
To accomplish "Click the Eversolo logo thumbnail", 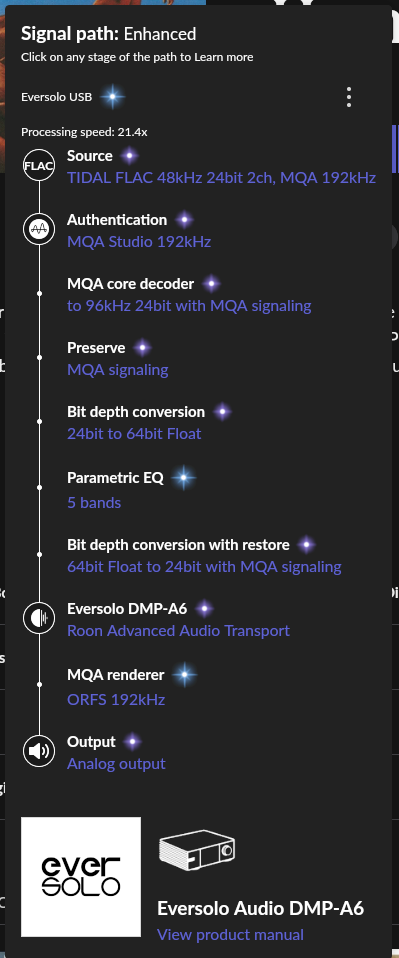I will coord(81,877).
